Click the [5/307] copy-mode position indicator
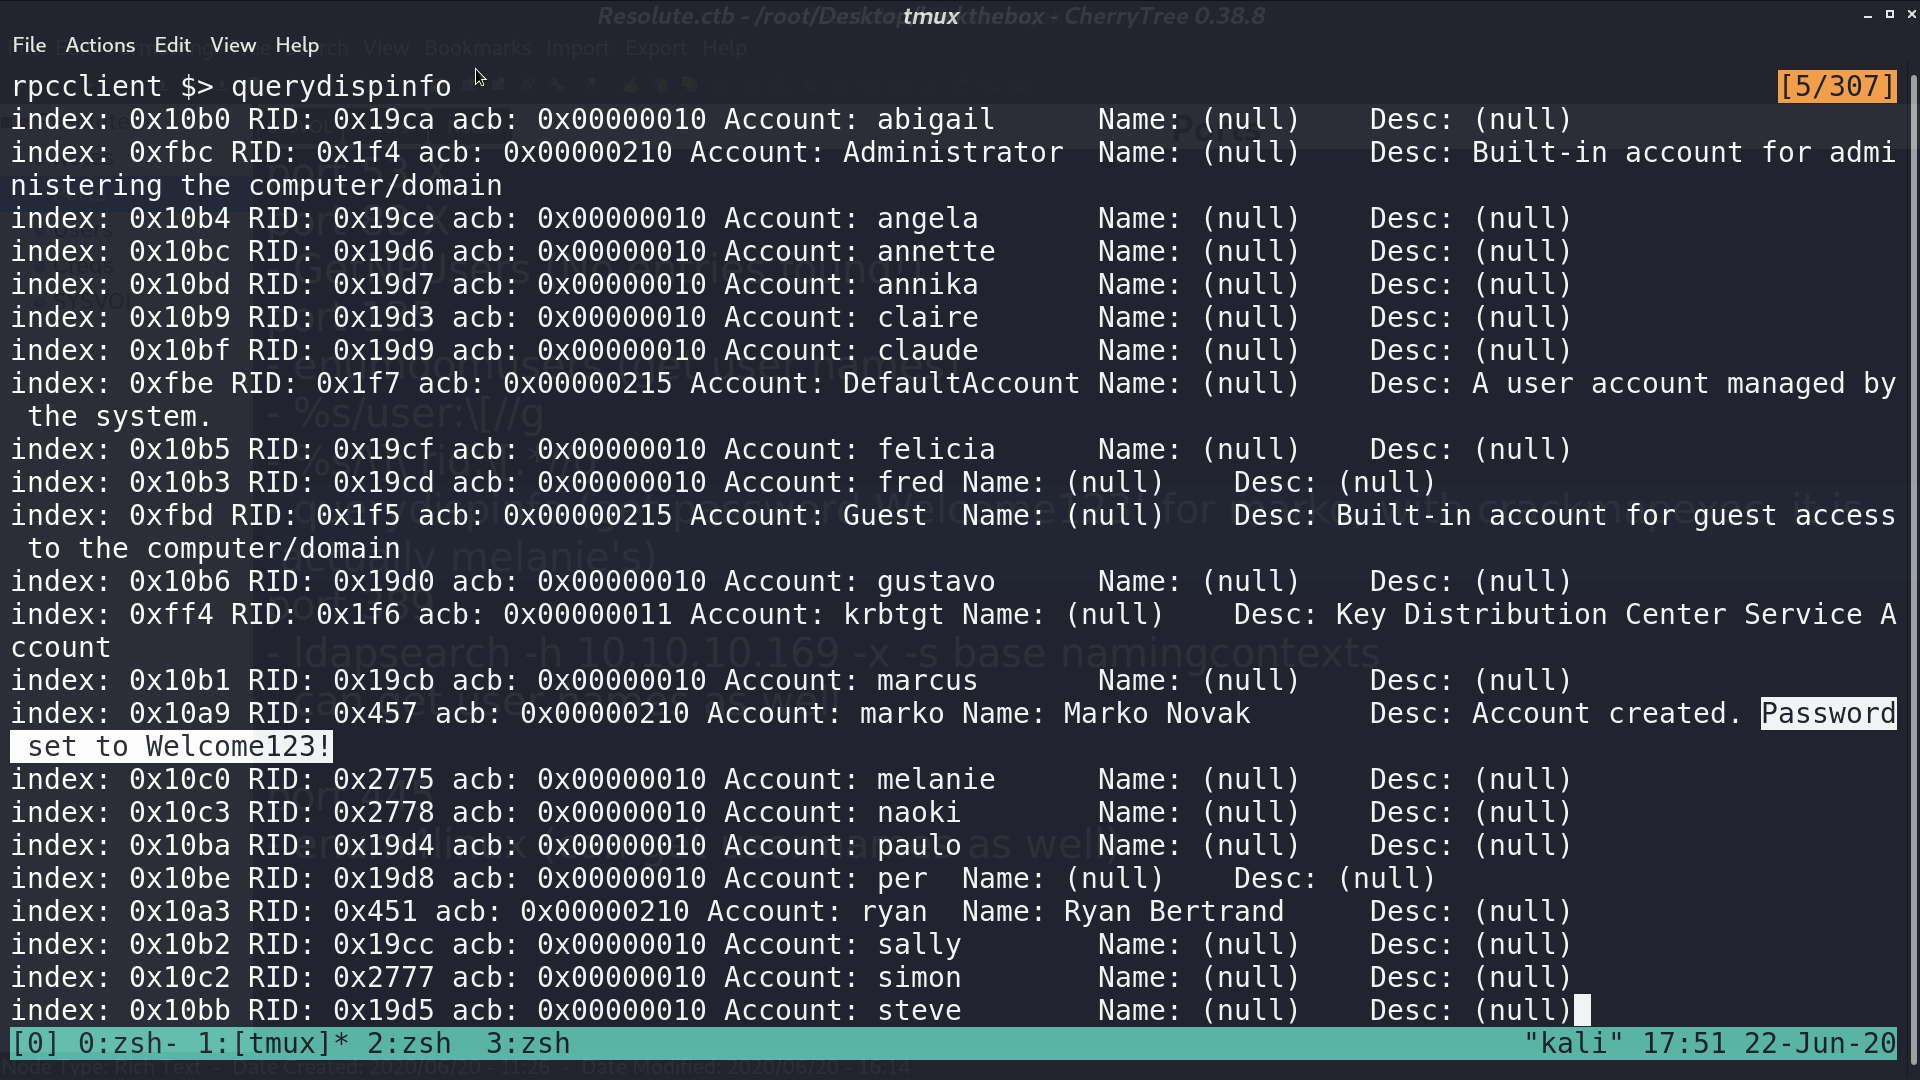 point(1837,86)
